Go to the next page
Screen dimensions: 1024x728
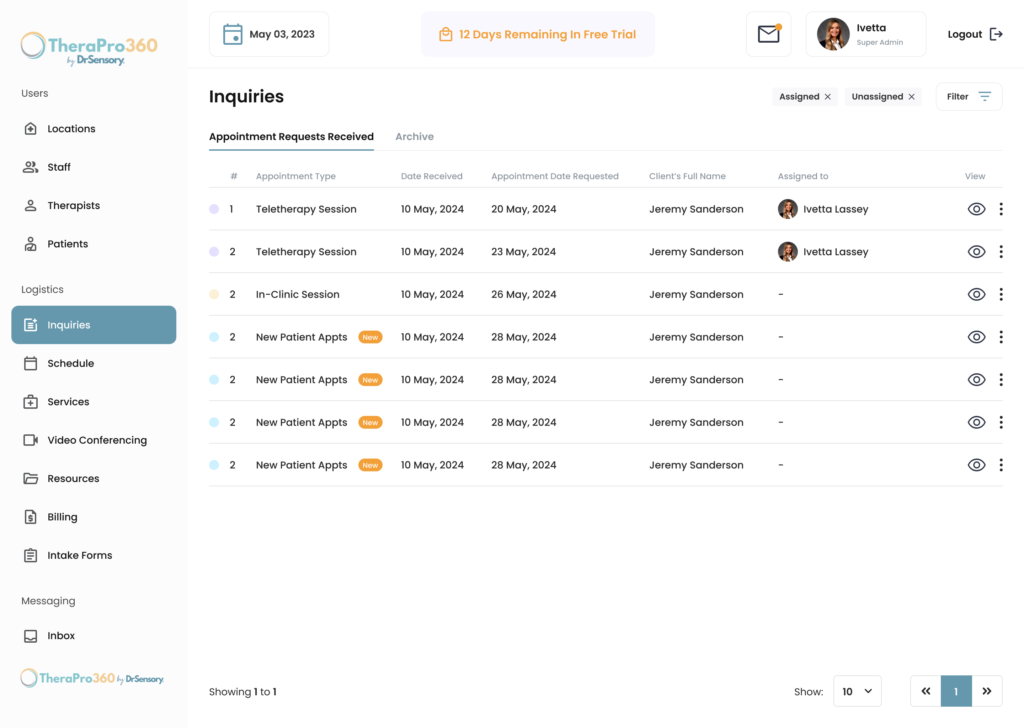pyautogui.click(x=987, y=691)
